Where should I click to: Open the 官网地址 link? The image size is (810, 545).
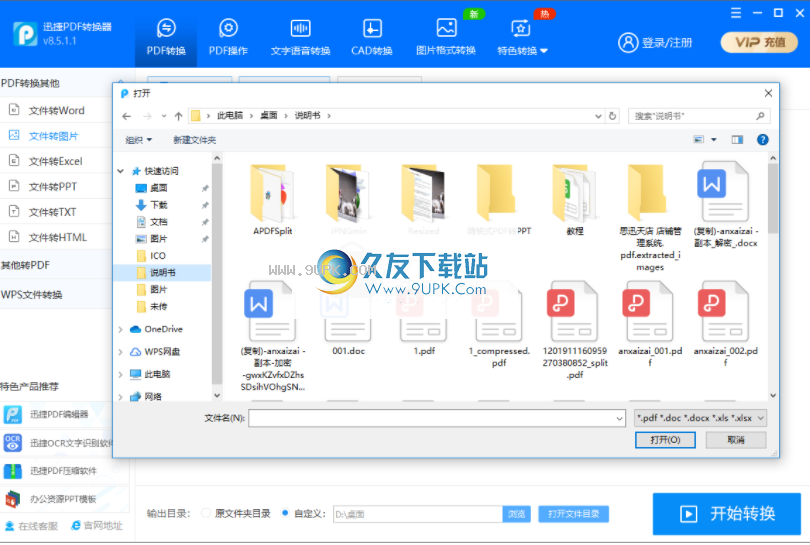tap(97, 526)
